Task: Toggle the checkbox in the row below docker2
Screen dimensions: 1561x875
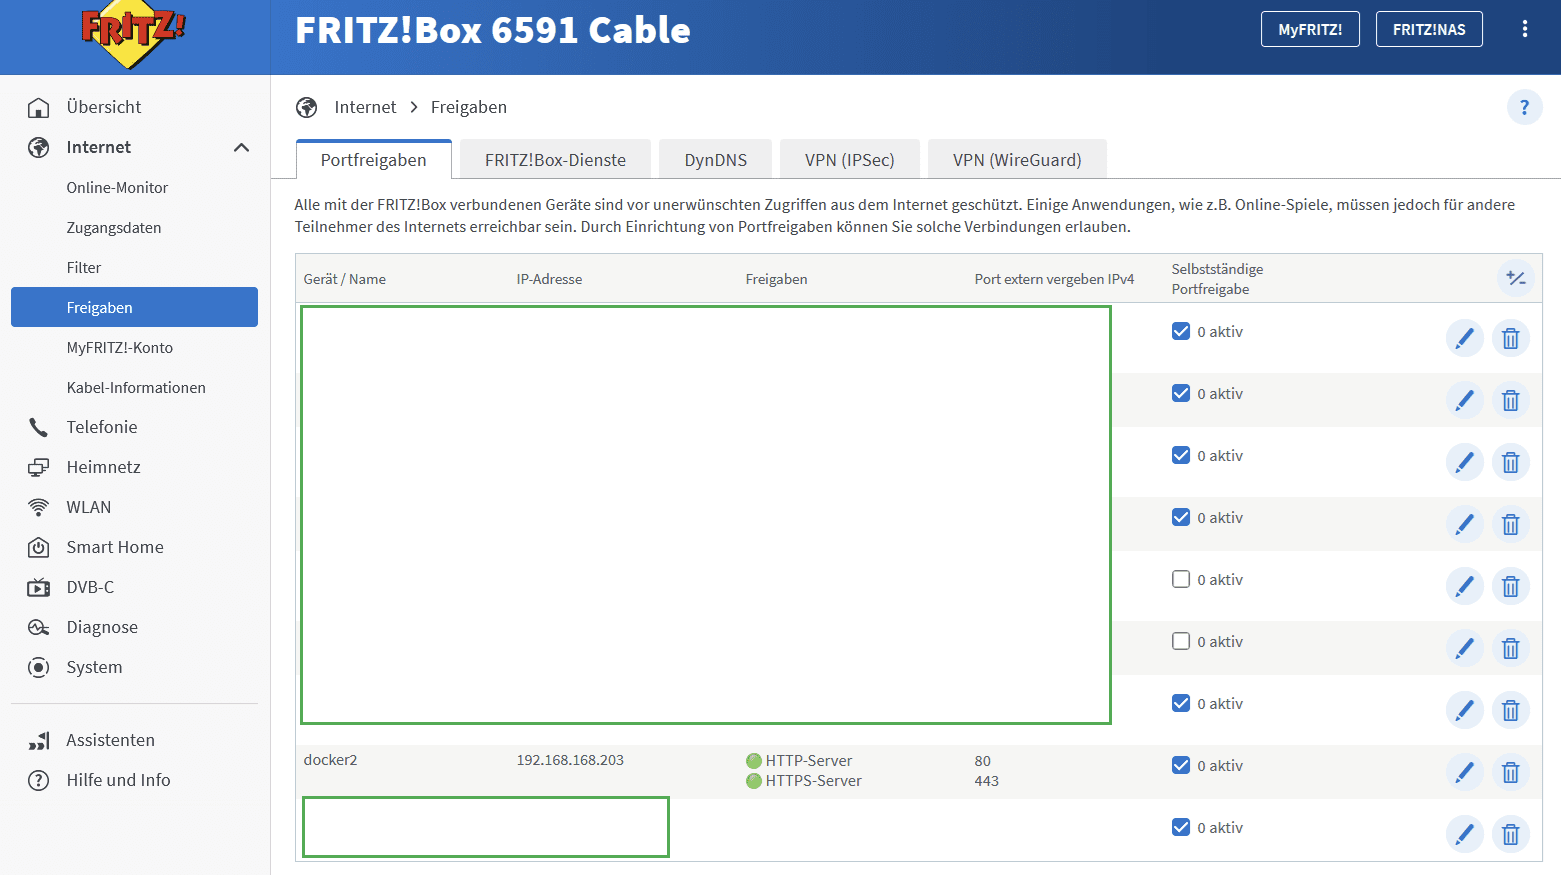Action: 1181,827
